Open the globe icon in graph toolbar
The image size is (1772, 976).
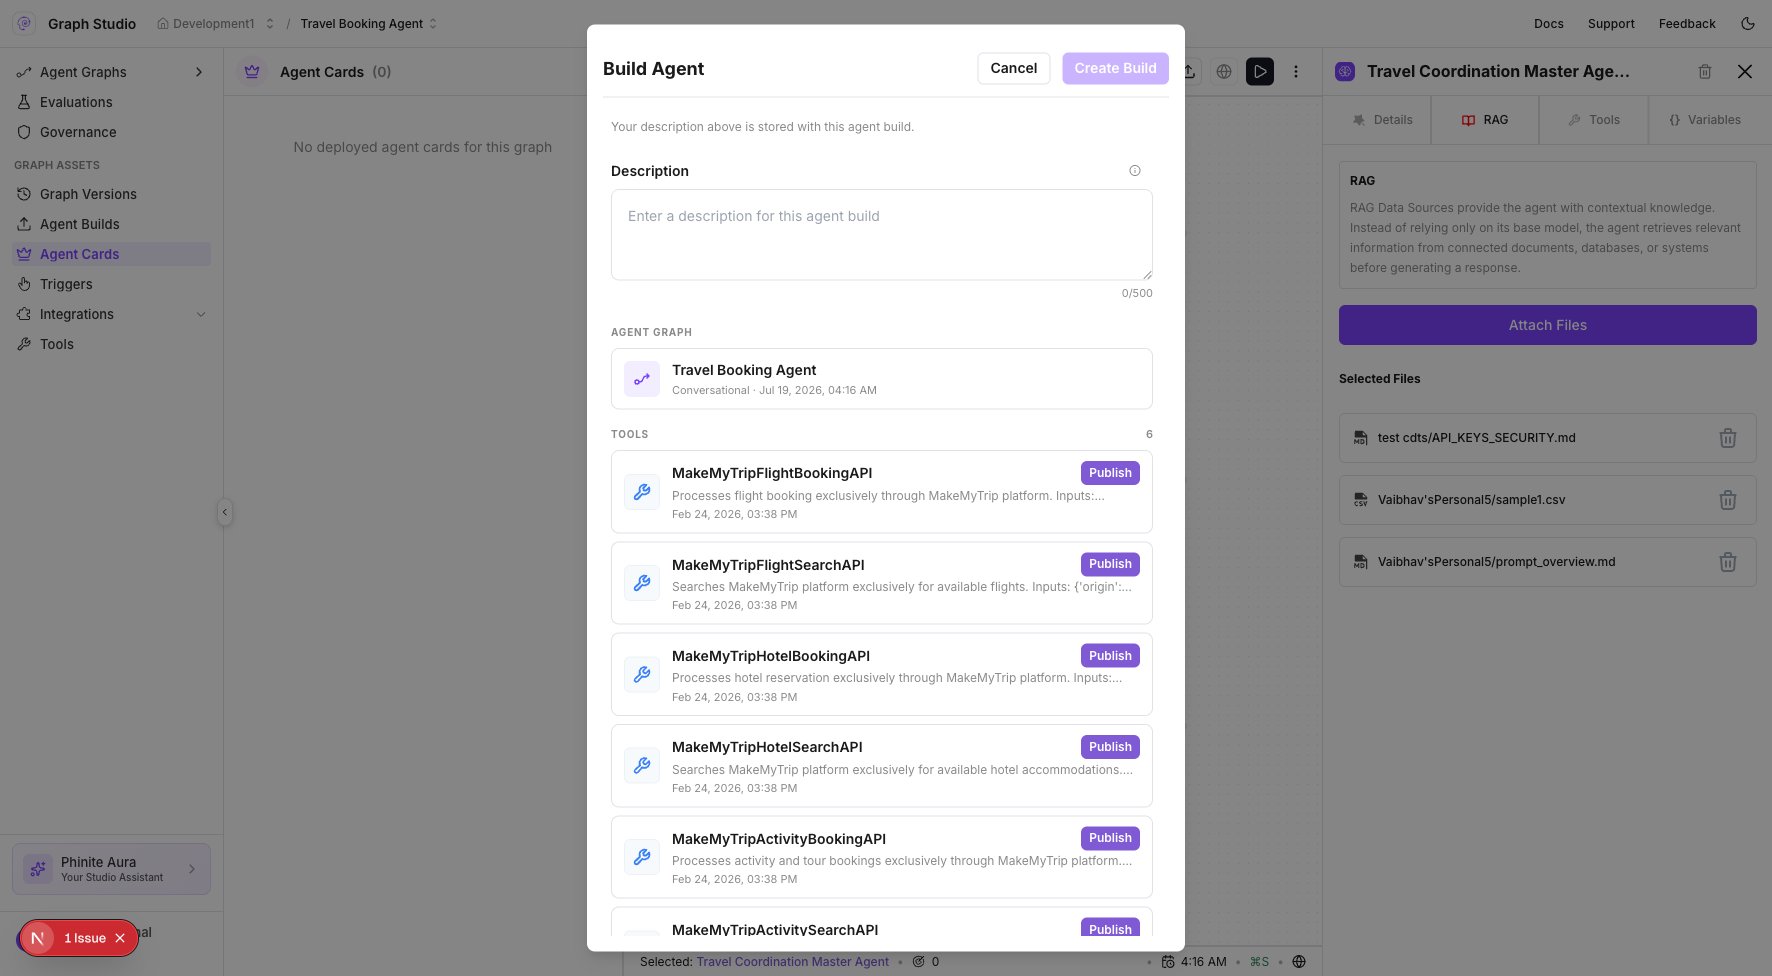click(1224, 71)
